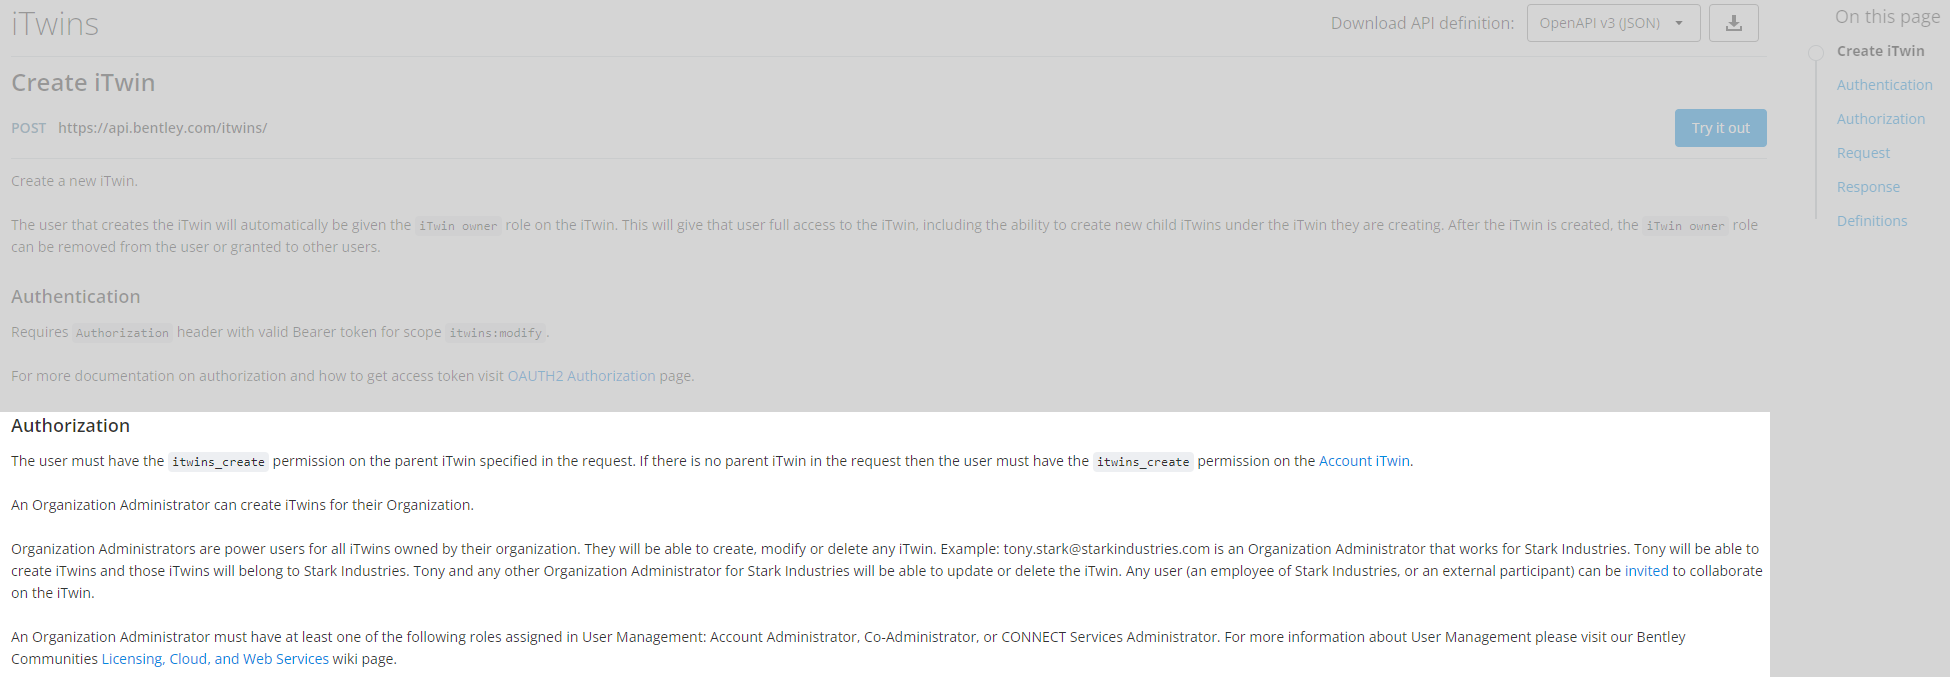This screenshot has height=677, width=1950.
Task: Follow the Account iTwin link
Action: [x=1364, y=461]
